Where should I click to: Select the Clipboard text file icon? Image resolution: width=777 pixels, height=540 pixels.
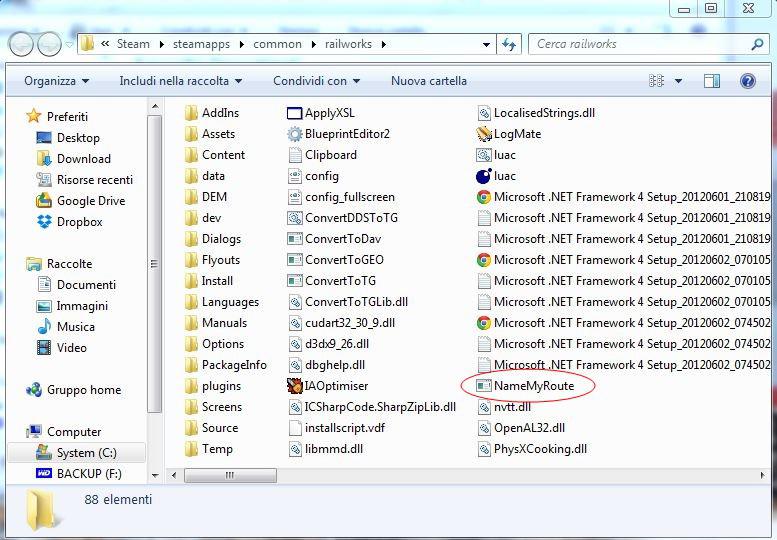tap(294, 155)
